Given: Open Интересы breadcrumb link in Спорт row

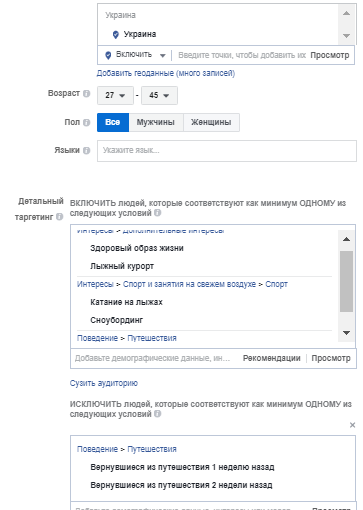Looking at the screenshot, I should pos(95,284).
